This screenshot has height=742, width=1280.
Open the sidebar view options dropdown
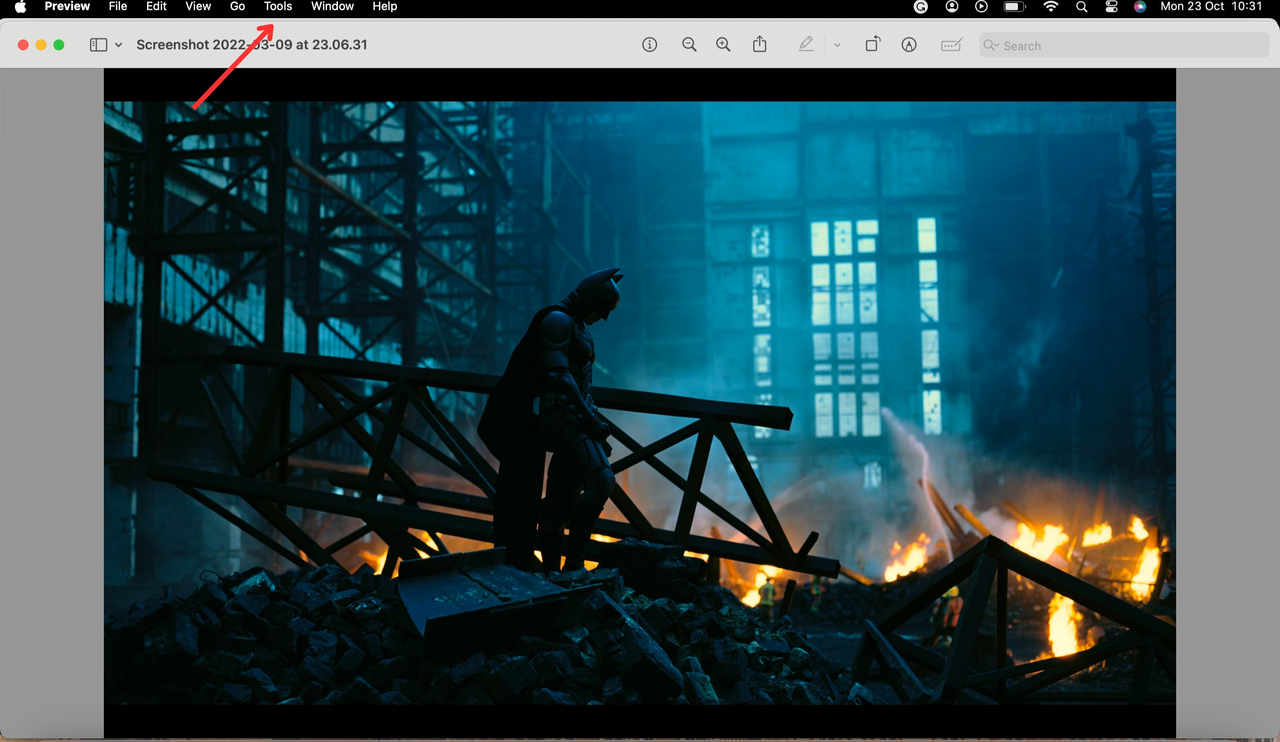116,44
